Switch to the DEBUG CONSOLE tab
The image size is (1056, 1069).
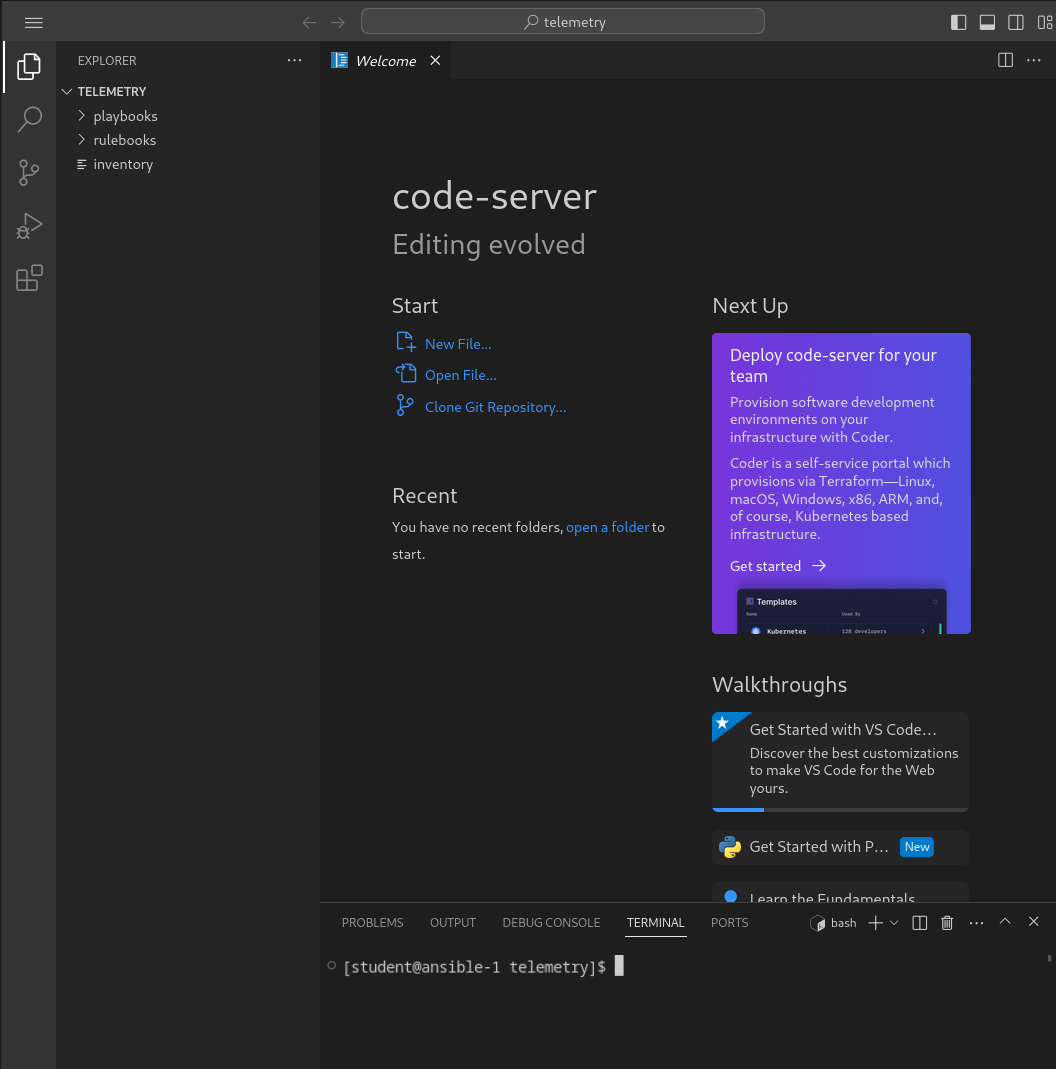click(551, 922)
